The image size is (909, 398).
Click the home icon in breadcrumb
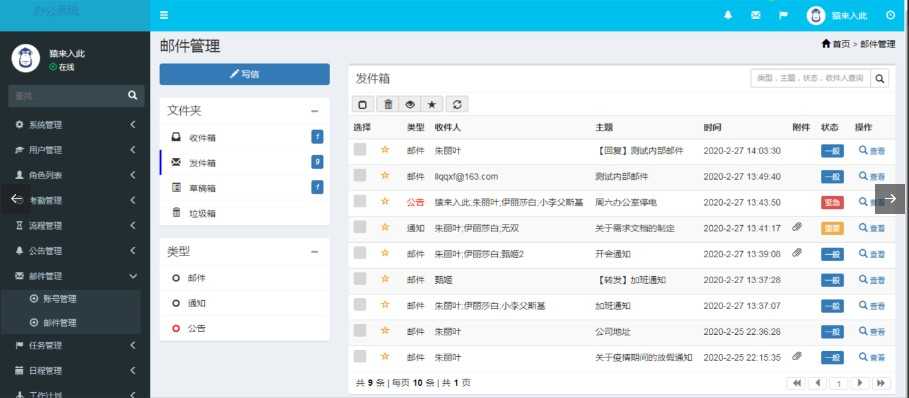tap(826, 43)
